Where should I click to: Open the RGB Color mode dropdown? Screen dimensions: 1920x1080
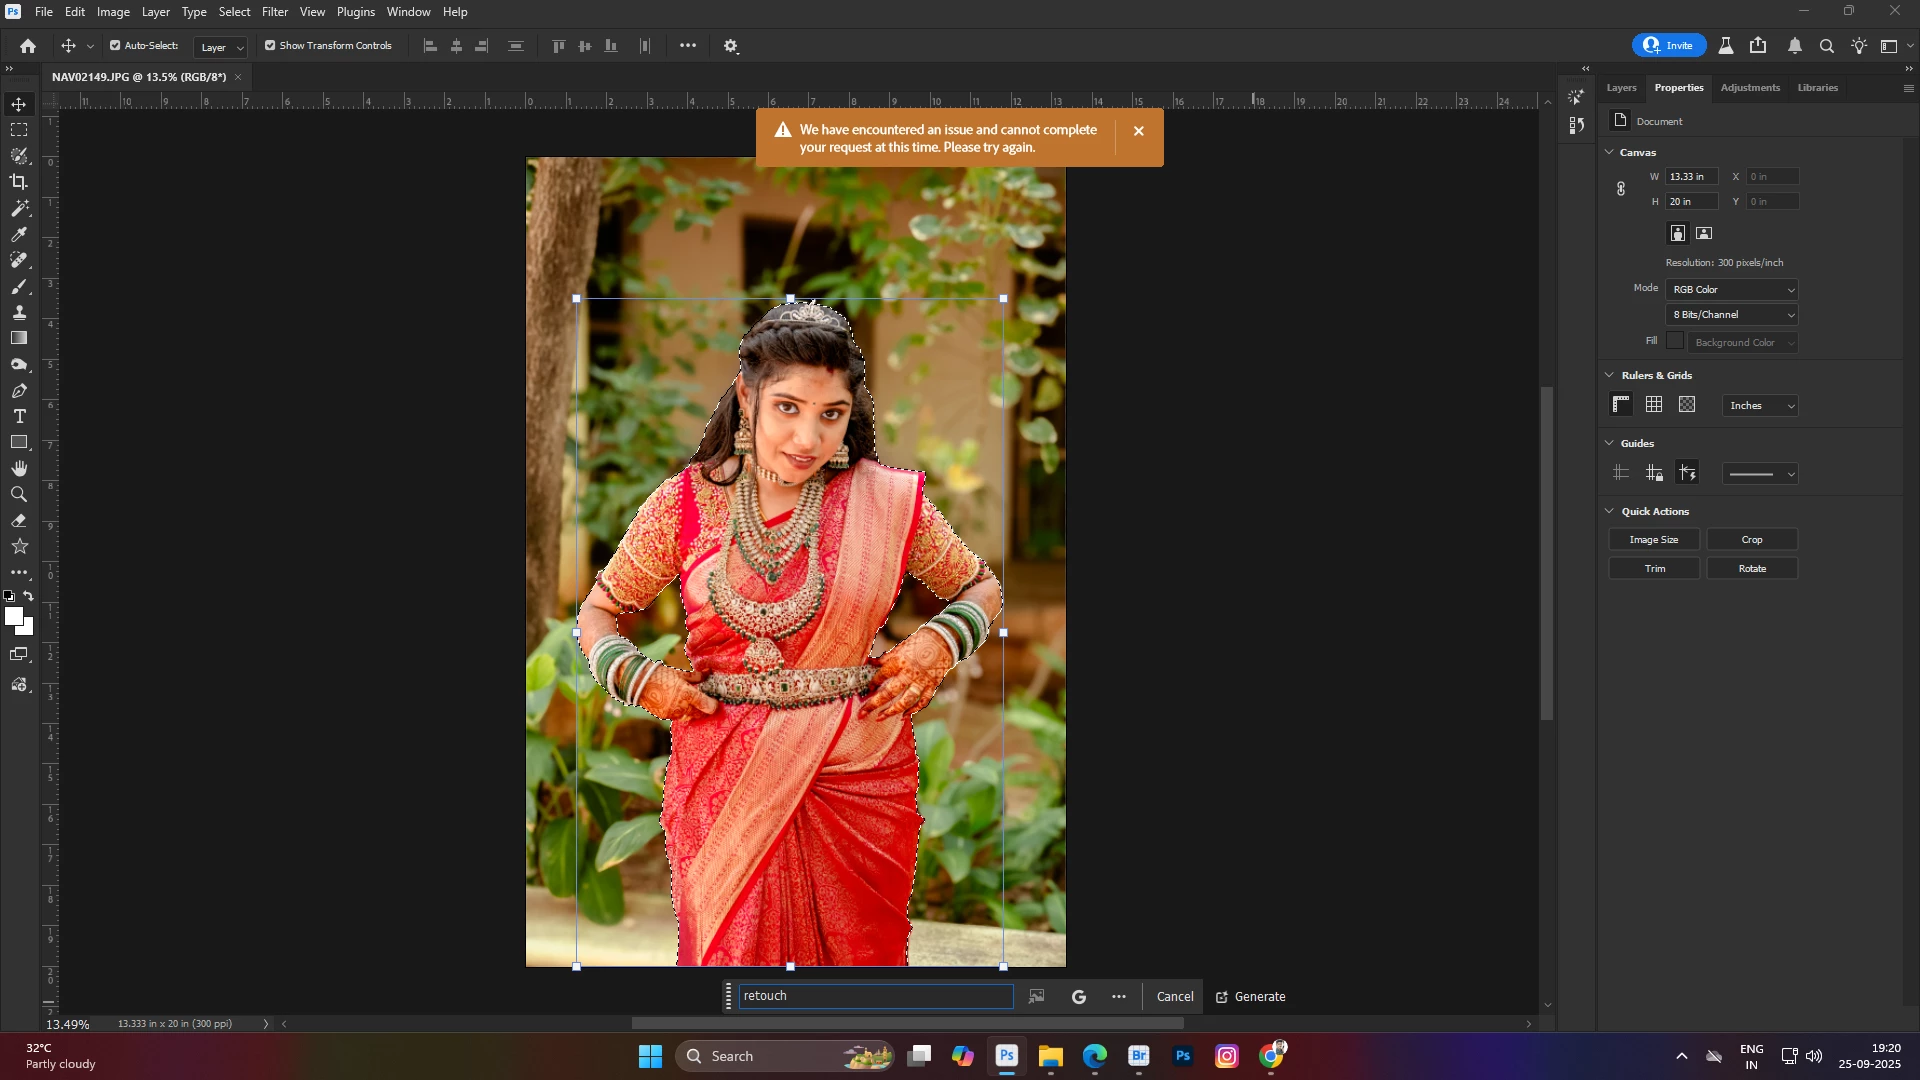tap(1733, 290)
